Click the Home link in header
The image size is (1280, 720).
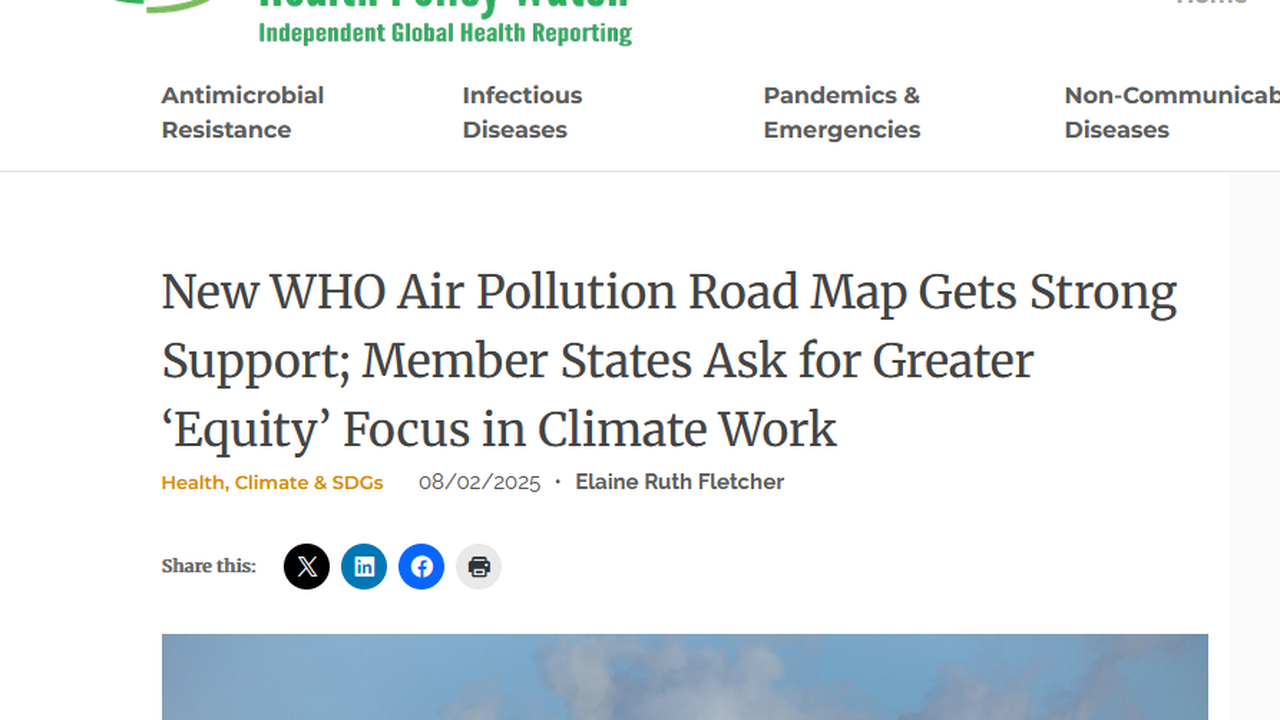[1212, 3]
